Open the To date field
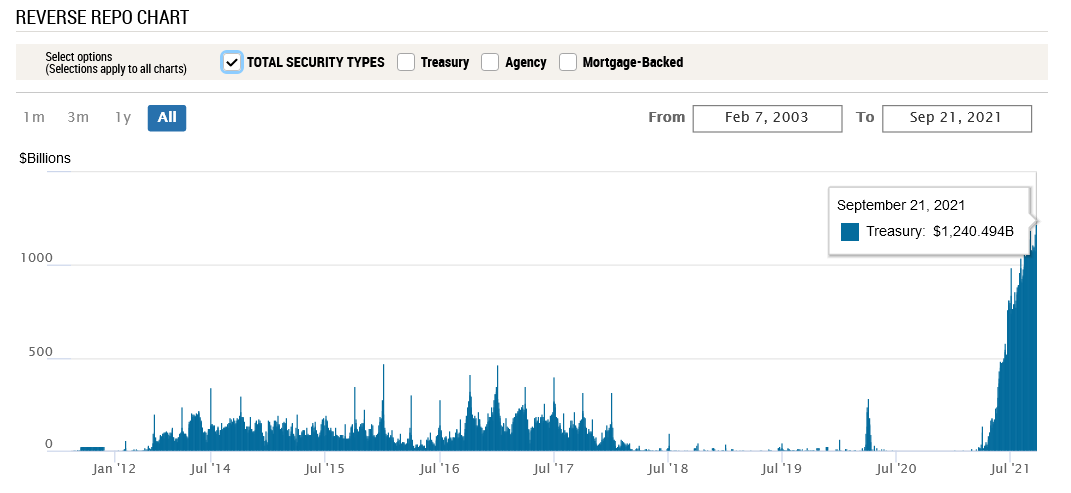 point(957,118)
